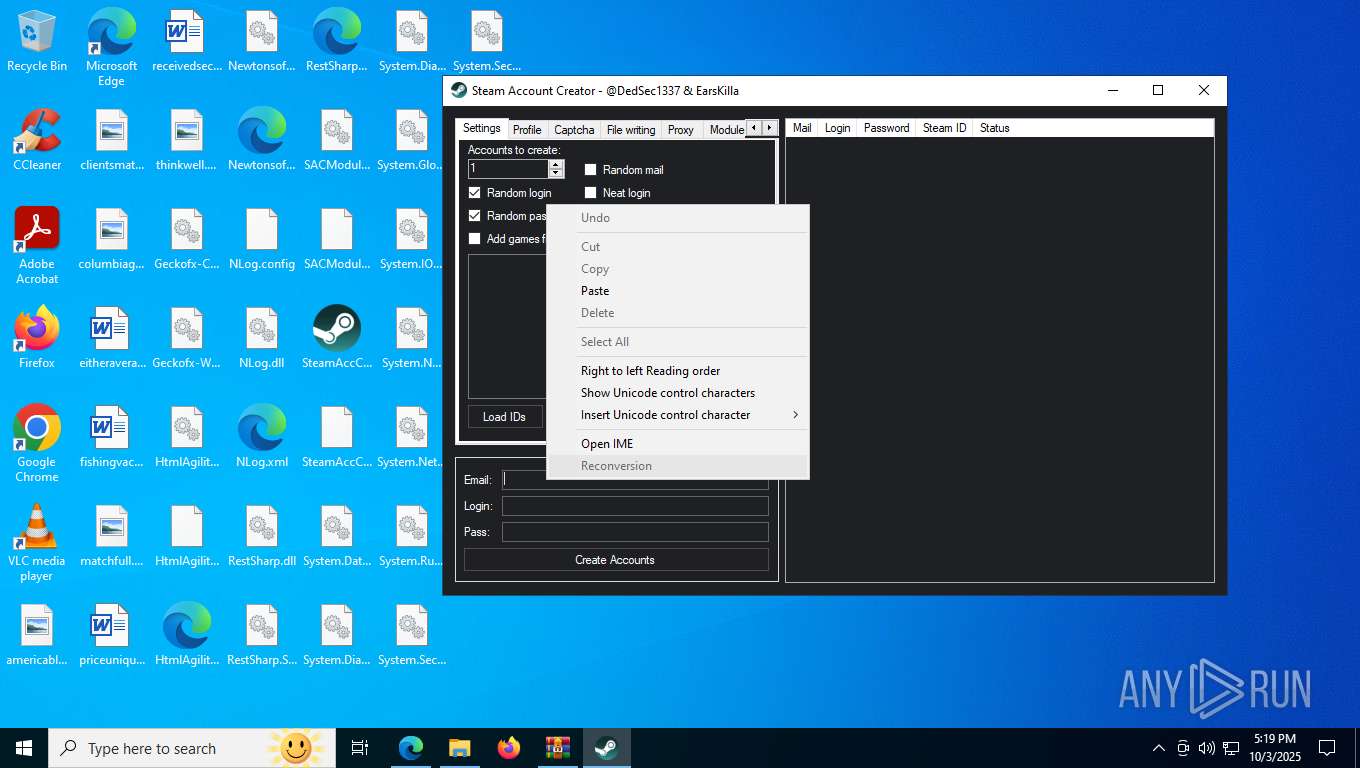Image resolution: width=1360 pixels, height=768 pixels.
Task: Uncheck the Random pass checkbox
Action: point(475,216)
